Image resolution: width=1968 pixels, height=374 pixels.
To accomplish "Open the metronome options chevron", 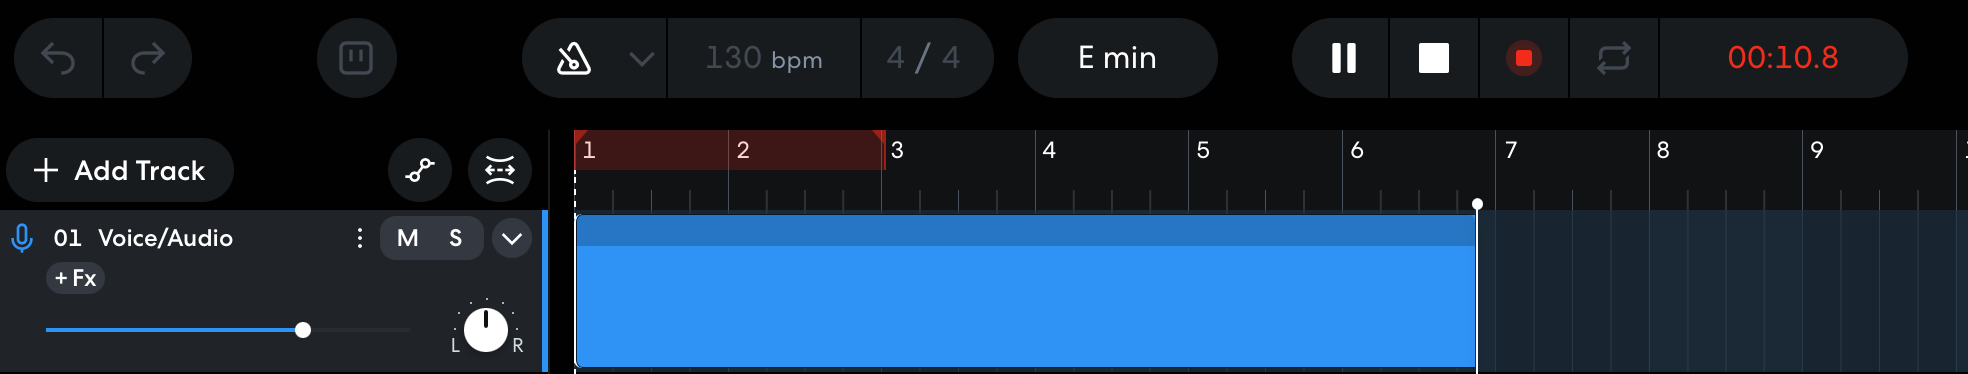I will (641, 59).
